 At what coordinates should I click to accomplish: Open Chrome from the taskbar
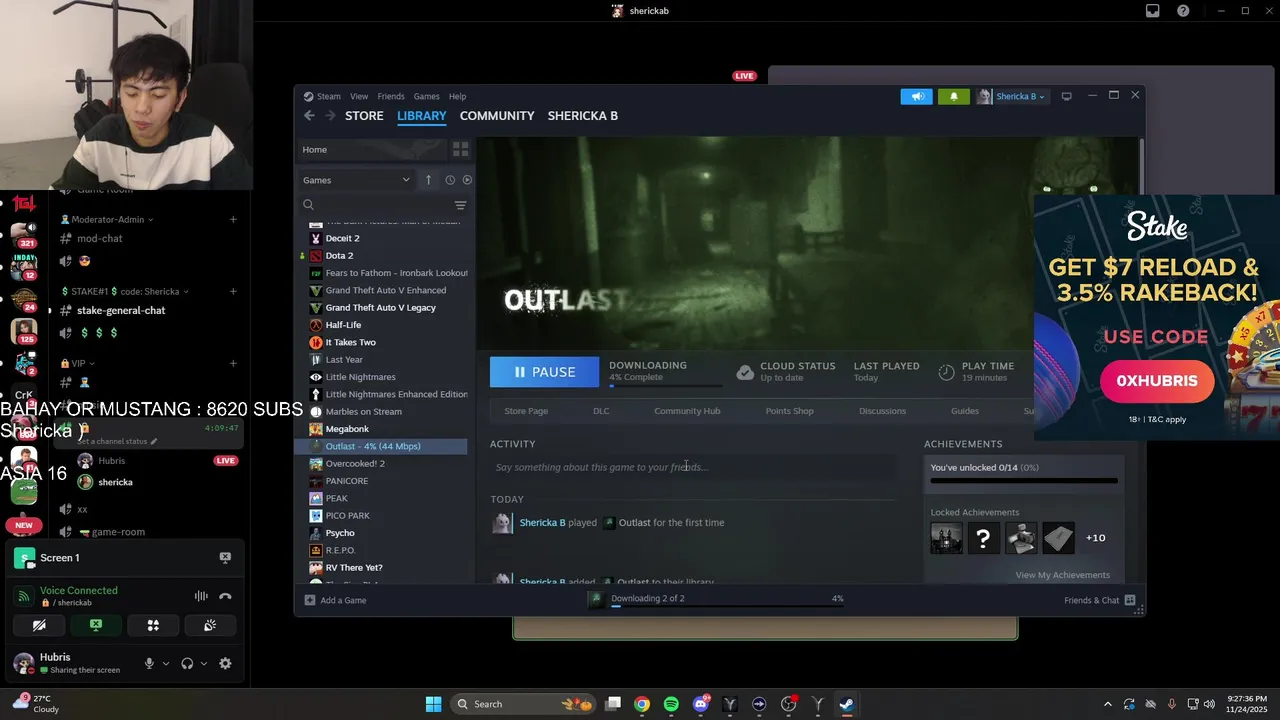642,704
